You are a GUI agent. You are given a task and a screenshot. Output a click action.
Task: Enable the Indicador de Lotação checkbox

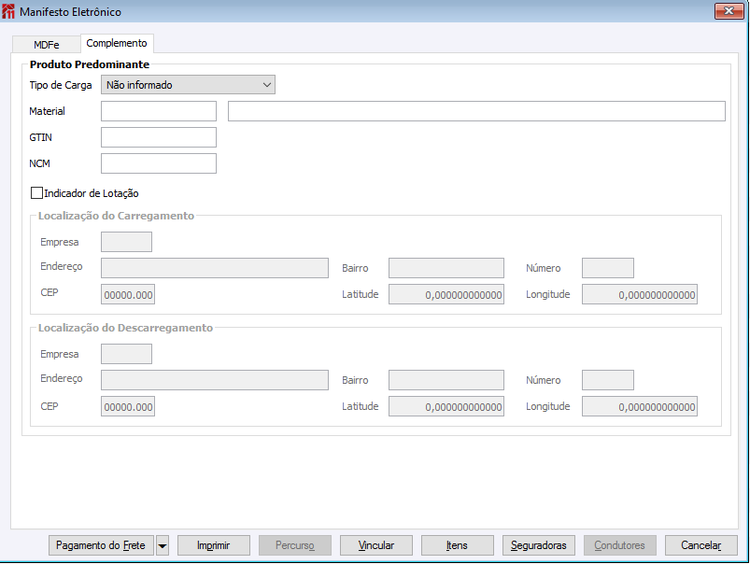(37, 193)
